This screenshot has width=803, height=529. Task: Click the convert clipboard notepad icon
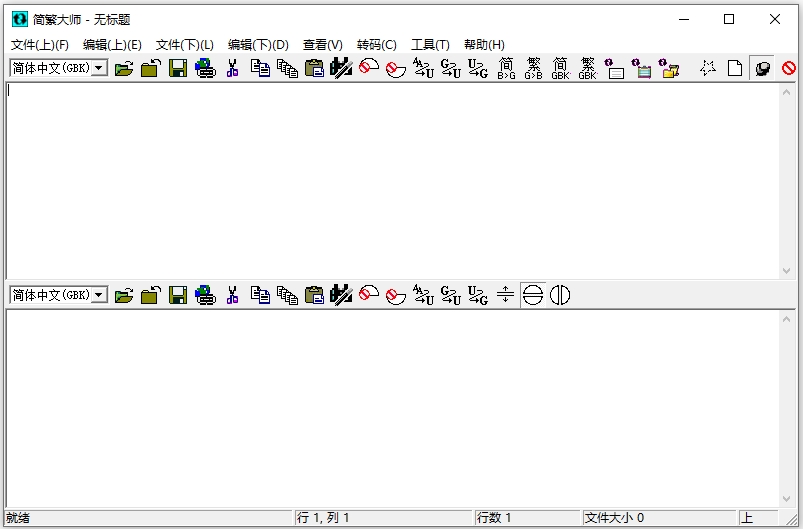click(642, 68)
